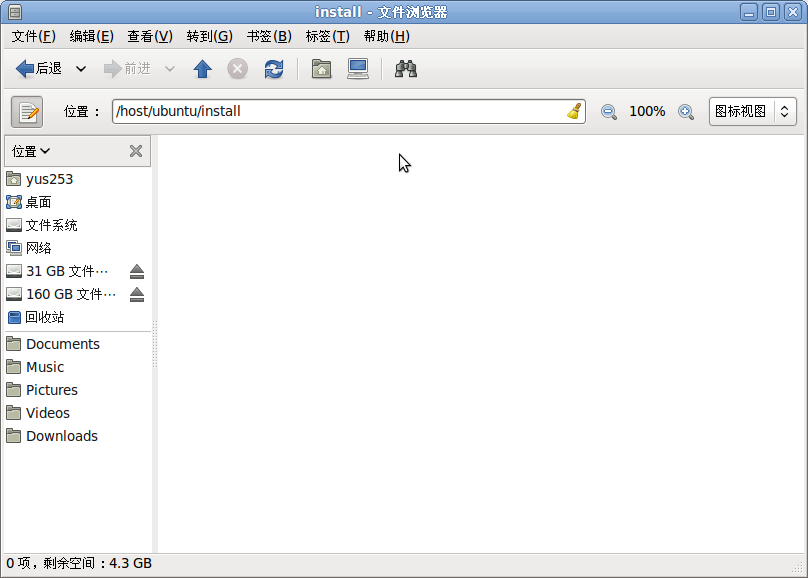
Task: Clear the location with broom icon
Action: click(x=574, y=111)
